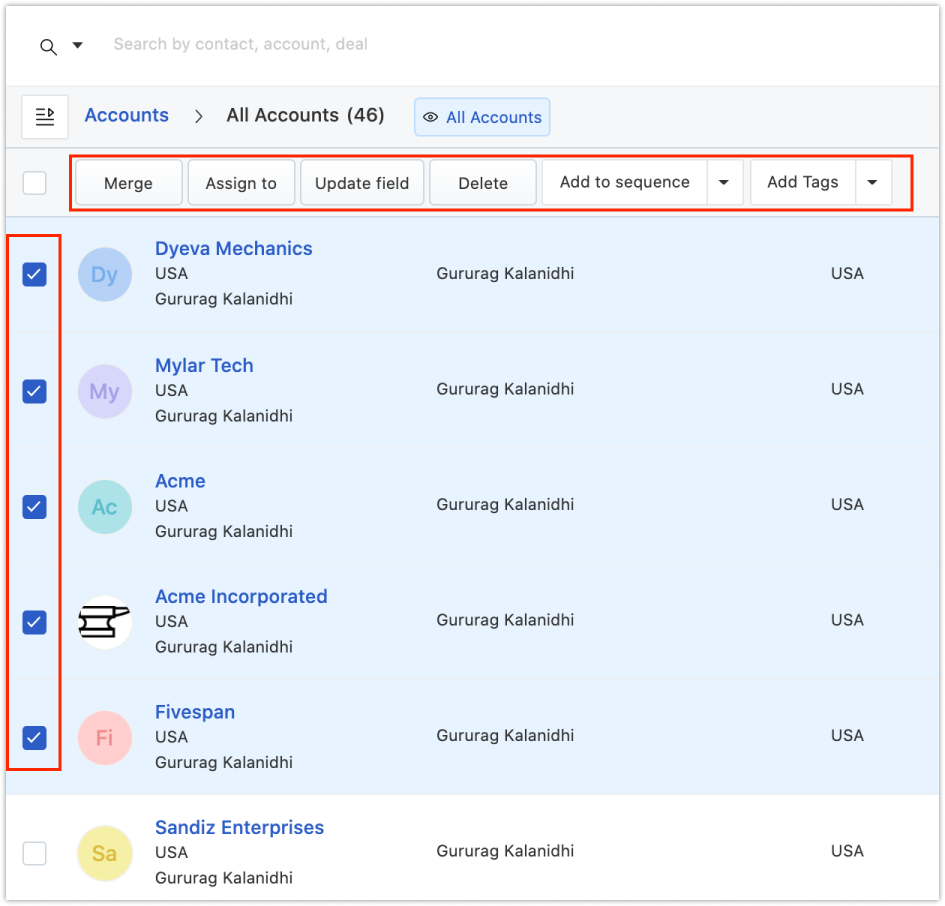Viewport: 945px width, 906px height.
Task: Open the Acme account link
Action: tap(180, 481)
